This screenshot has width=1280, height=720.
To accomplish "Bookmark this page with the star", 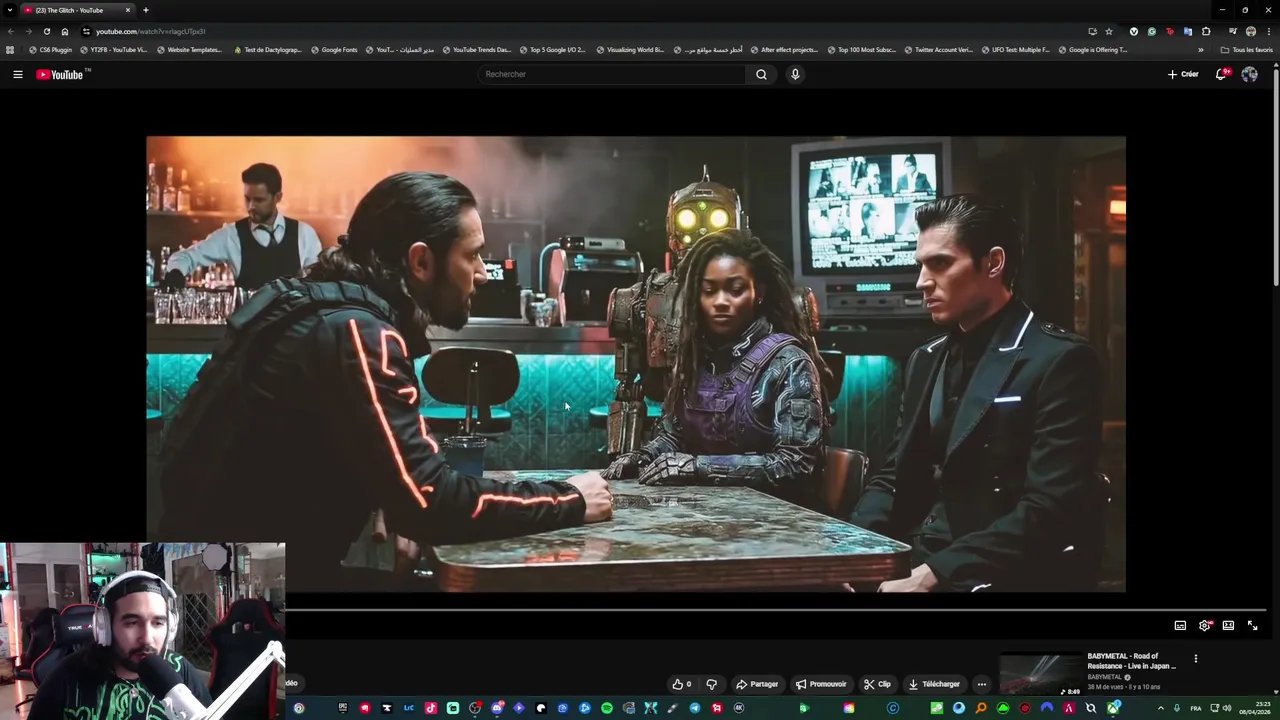I will tap(1109, 31).
